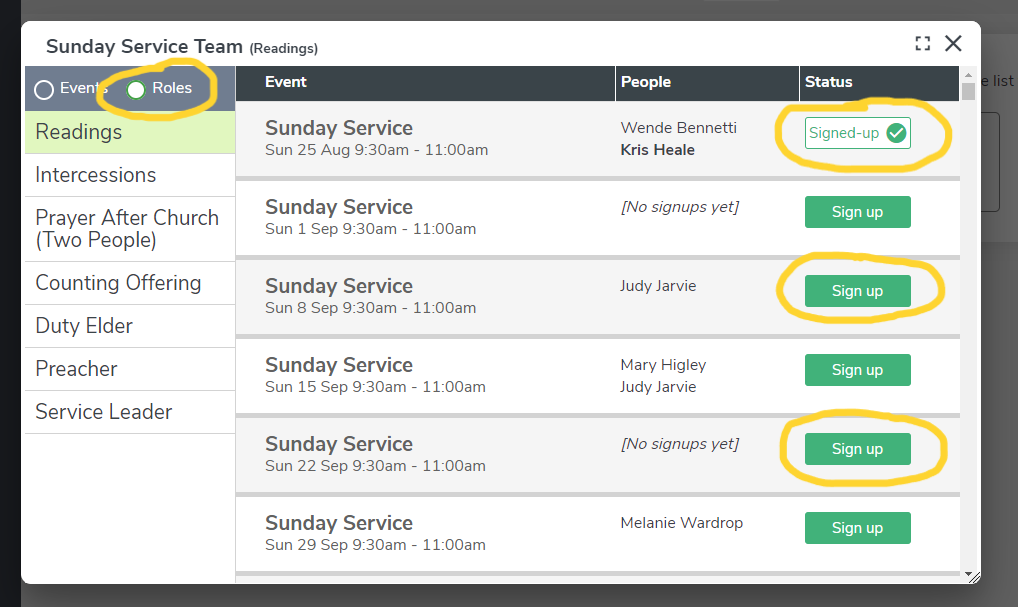Screen dimensions: 1018x607
Task: Select Prayer After Church role
Action: (x=129, y=229)
